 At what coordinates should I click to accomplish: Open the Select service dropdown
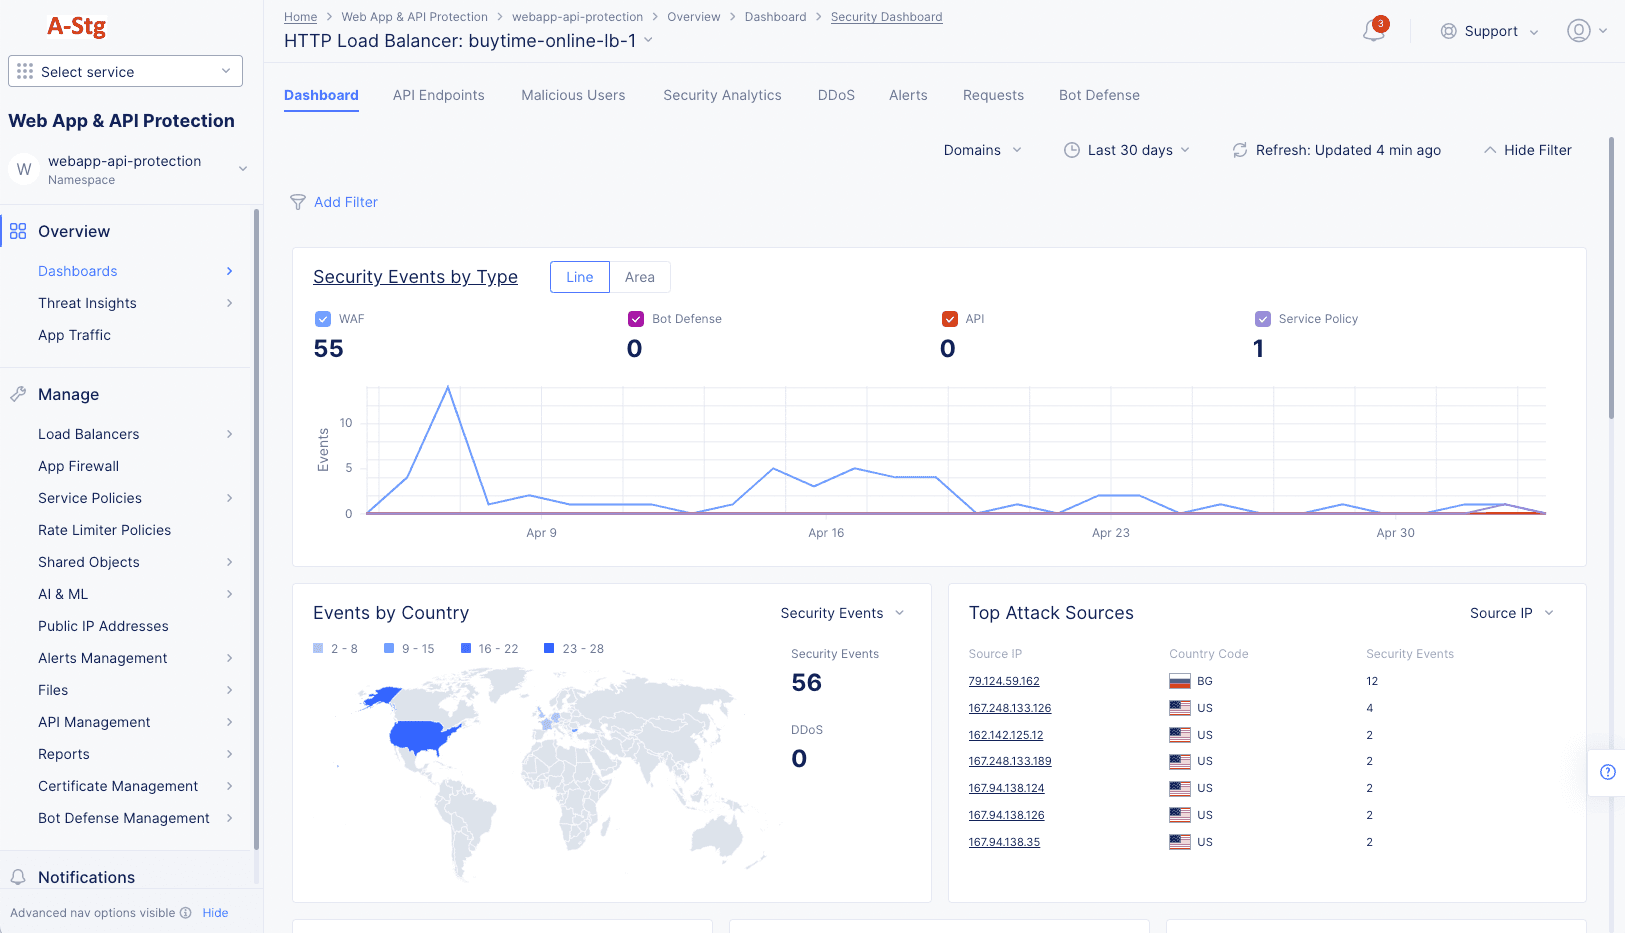coord(125,72)
